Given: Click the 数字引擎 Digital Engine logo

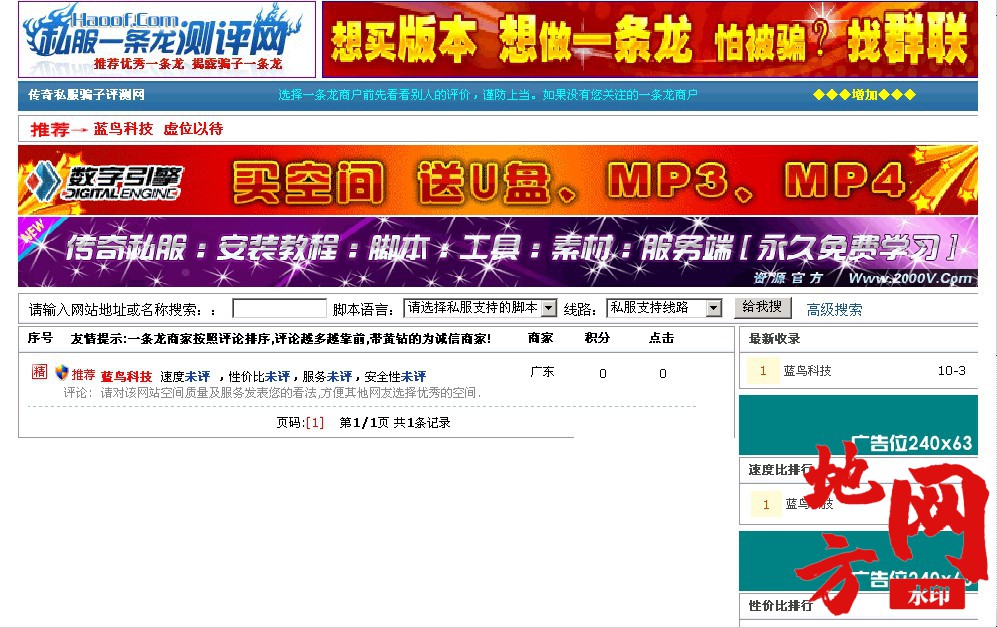Looking at the screenshot, I should 104,181.
